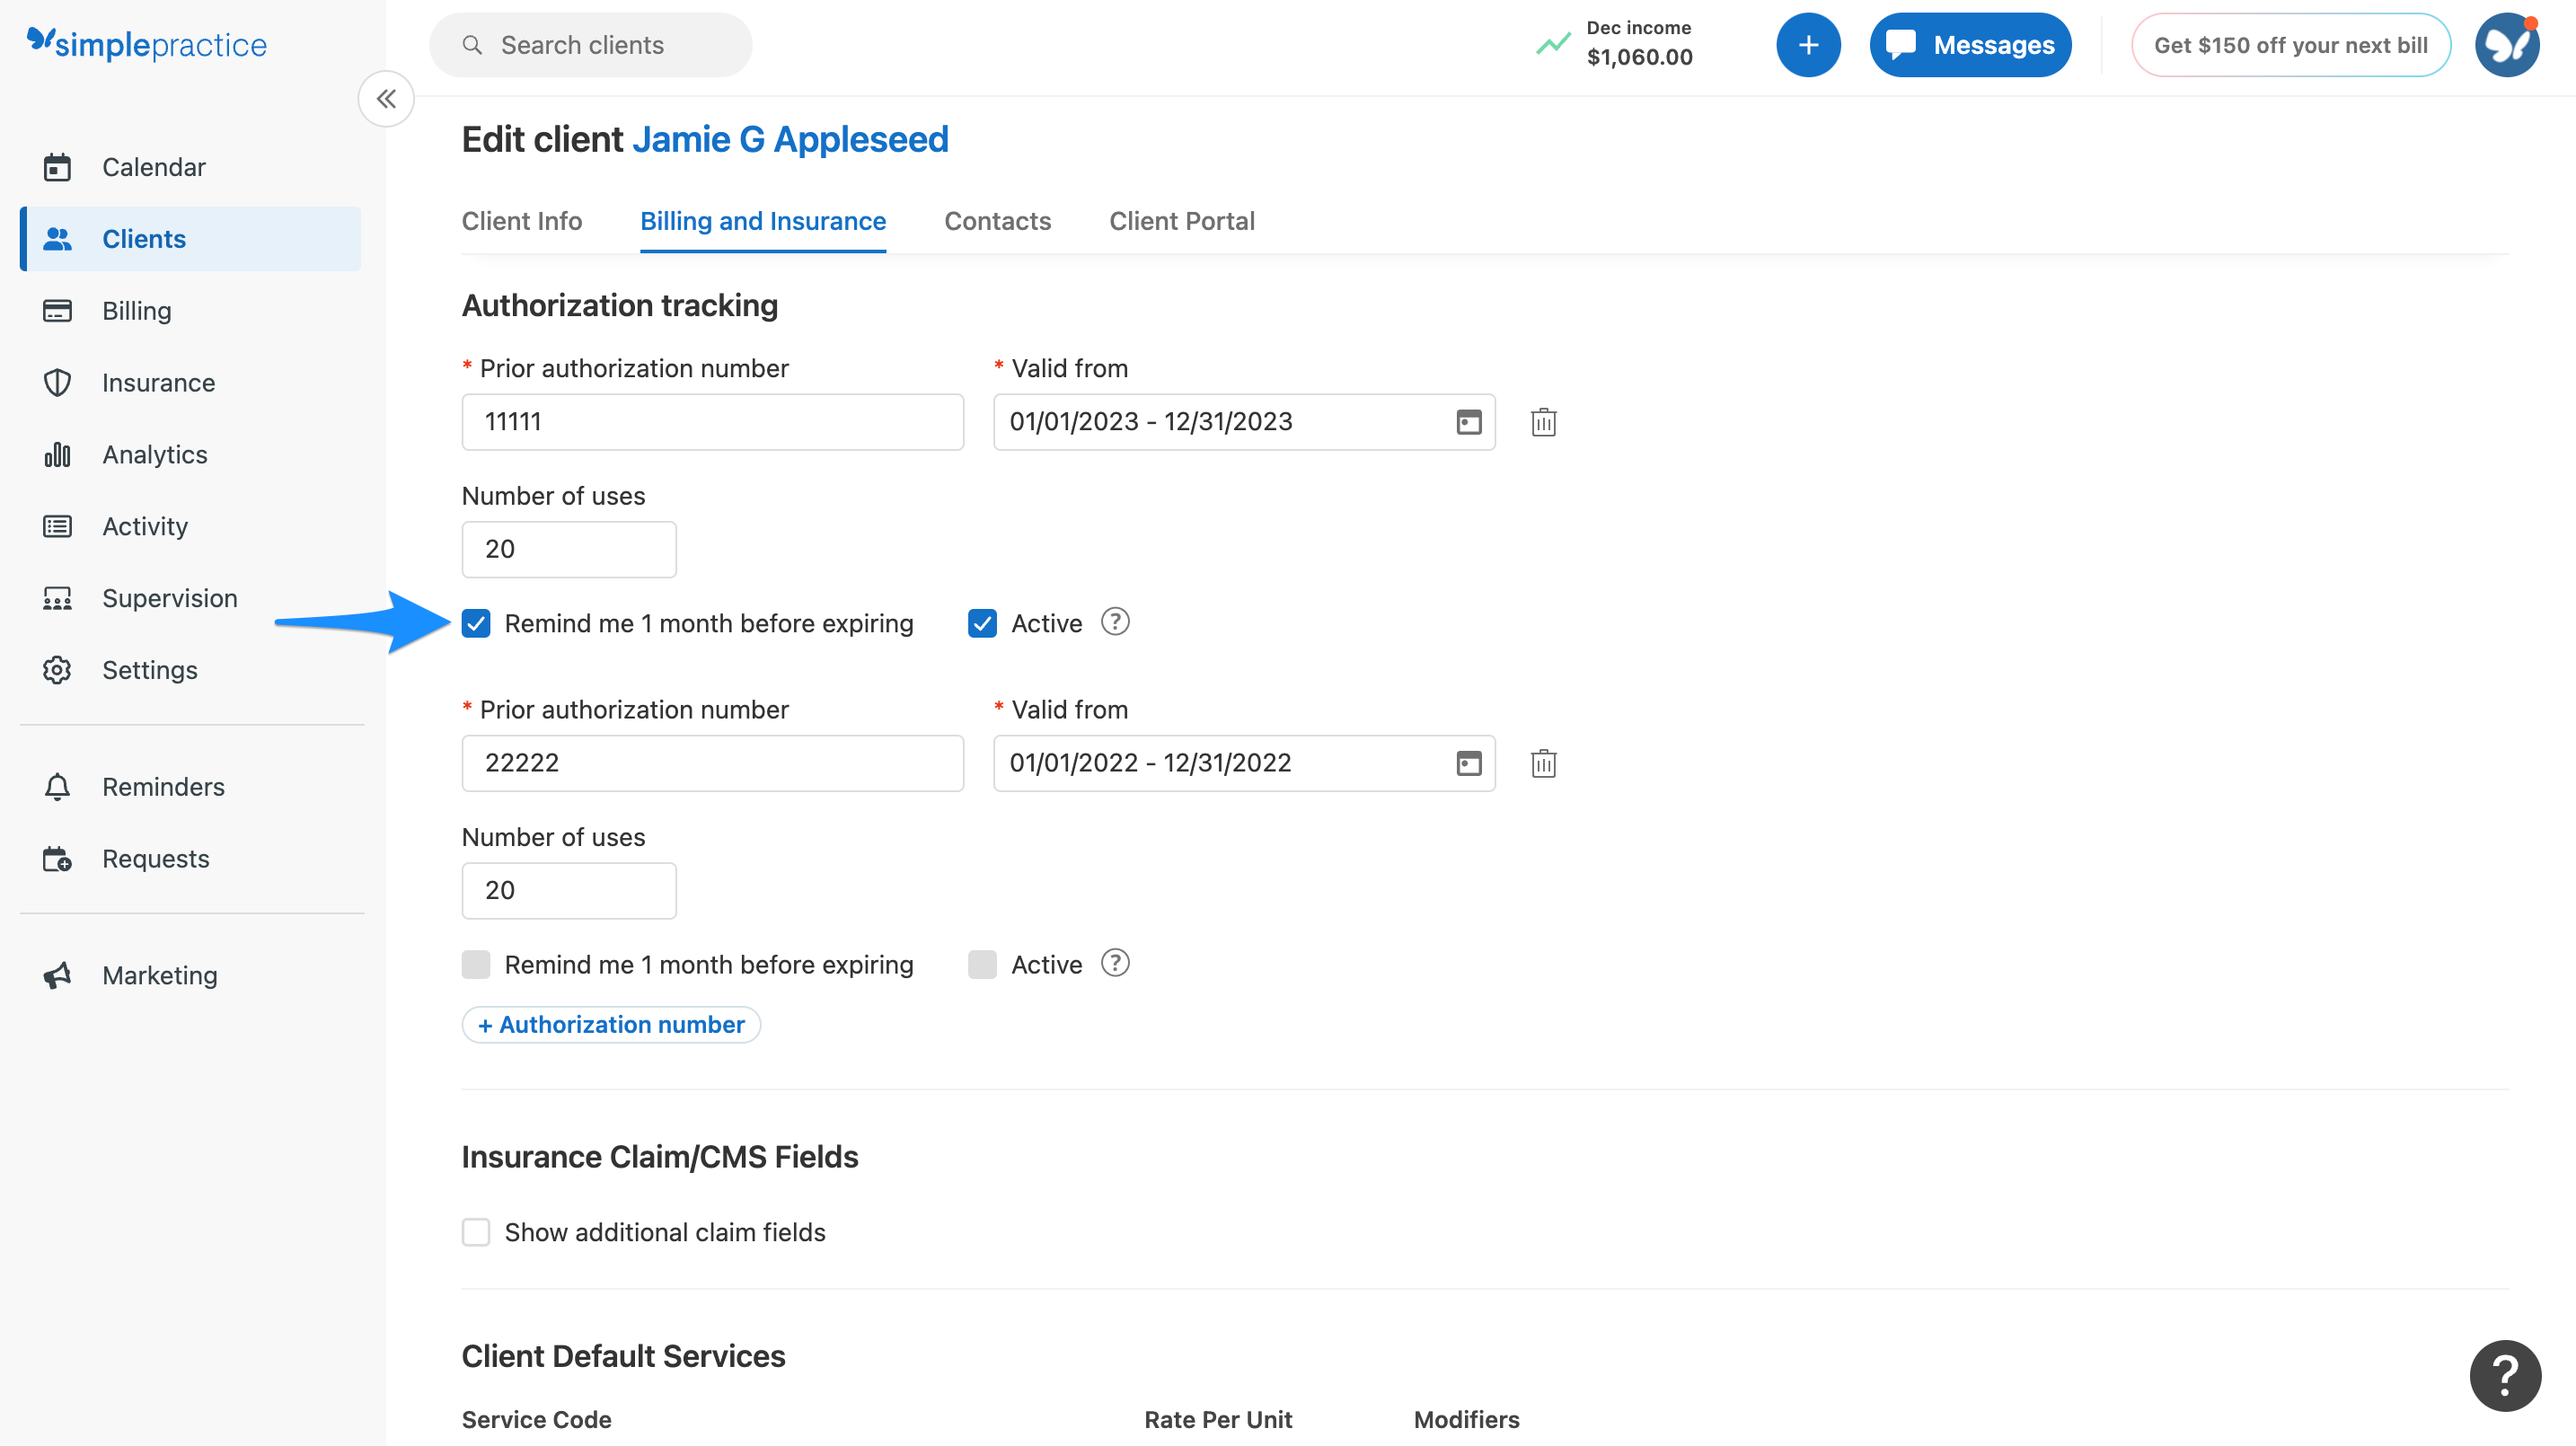Uncheck Remind me 1 month before expiring
This screenshot has height=1446, width=2576.
coord(476,622)
